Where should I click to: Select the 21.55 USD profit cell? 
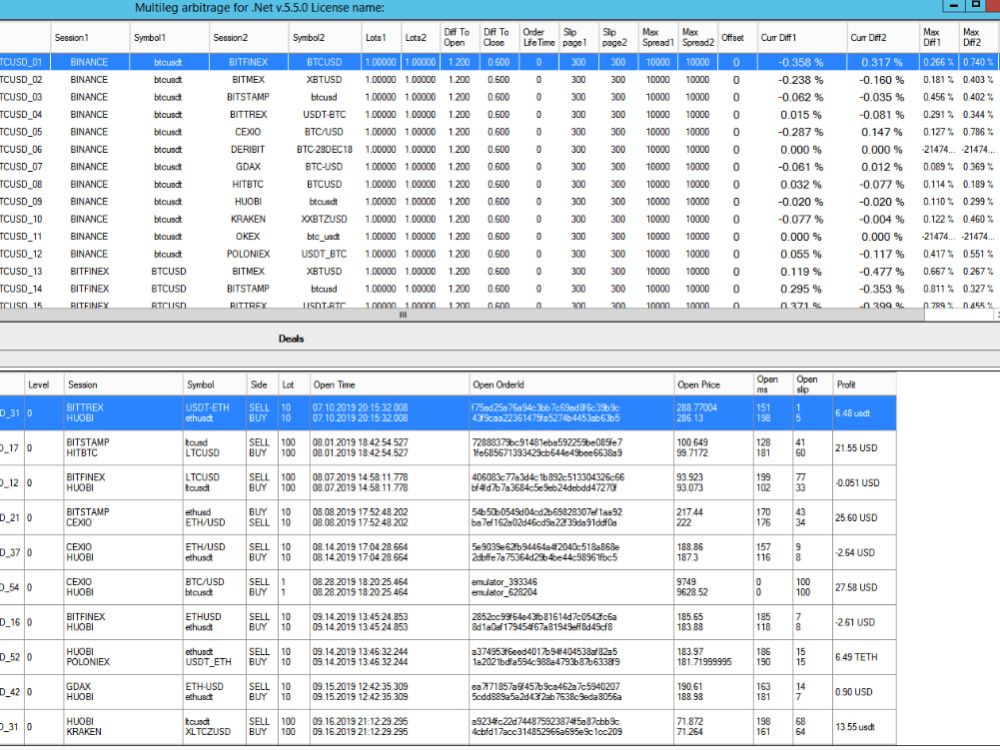pyautogui.click(x=864, y=448)
